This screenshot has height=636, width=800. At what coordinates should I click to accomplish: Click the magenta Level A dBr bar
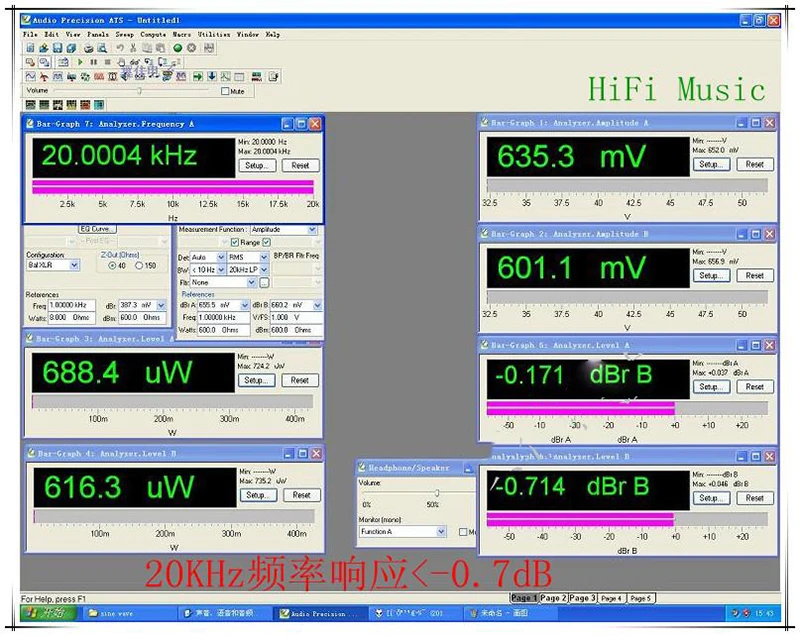click(x=581, y=408)
